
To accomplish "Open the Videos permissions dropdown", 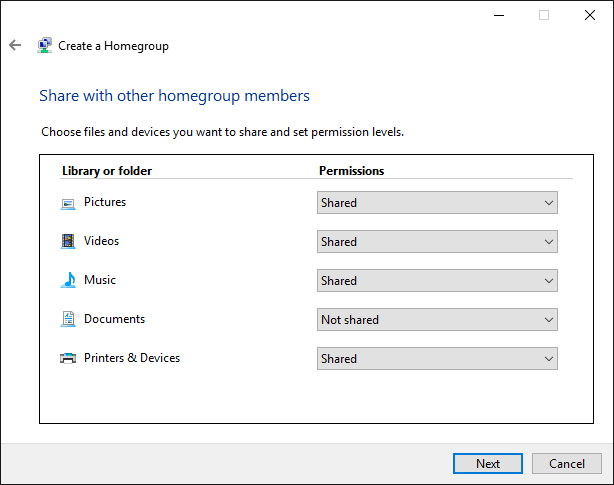I will pos(437,242).
